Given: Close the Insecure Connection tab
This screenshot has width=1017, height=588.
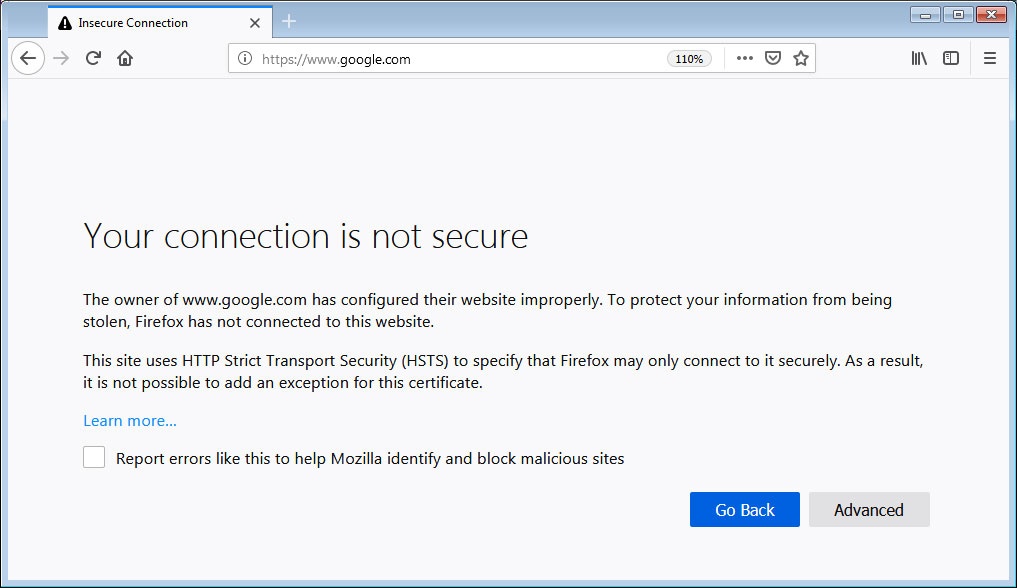Looking at the screenshot, I should pos(255,23).
